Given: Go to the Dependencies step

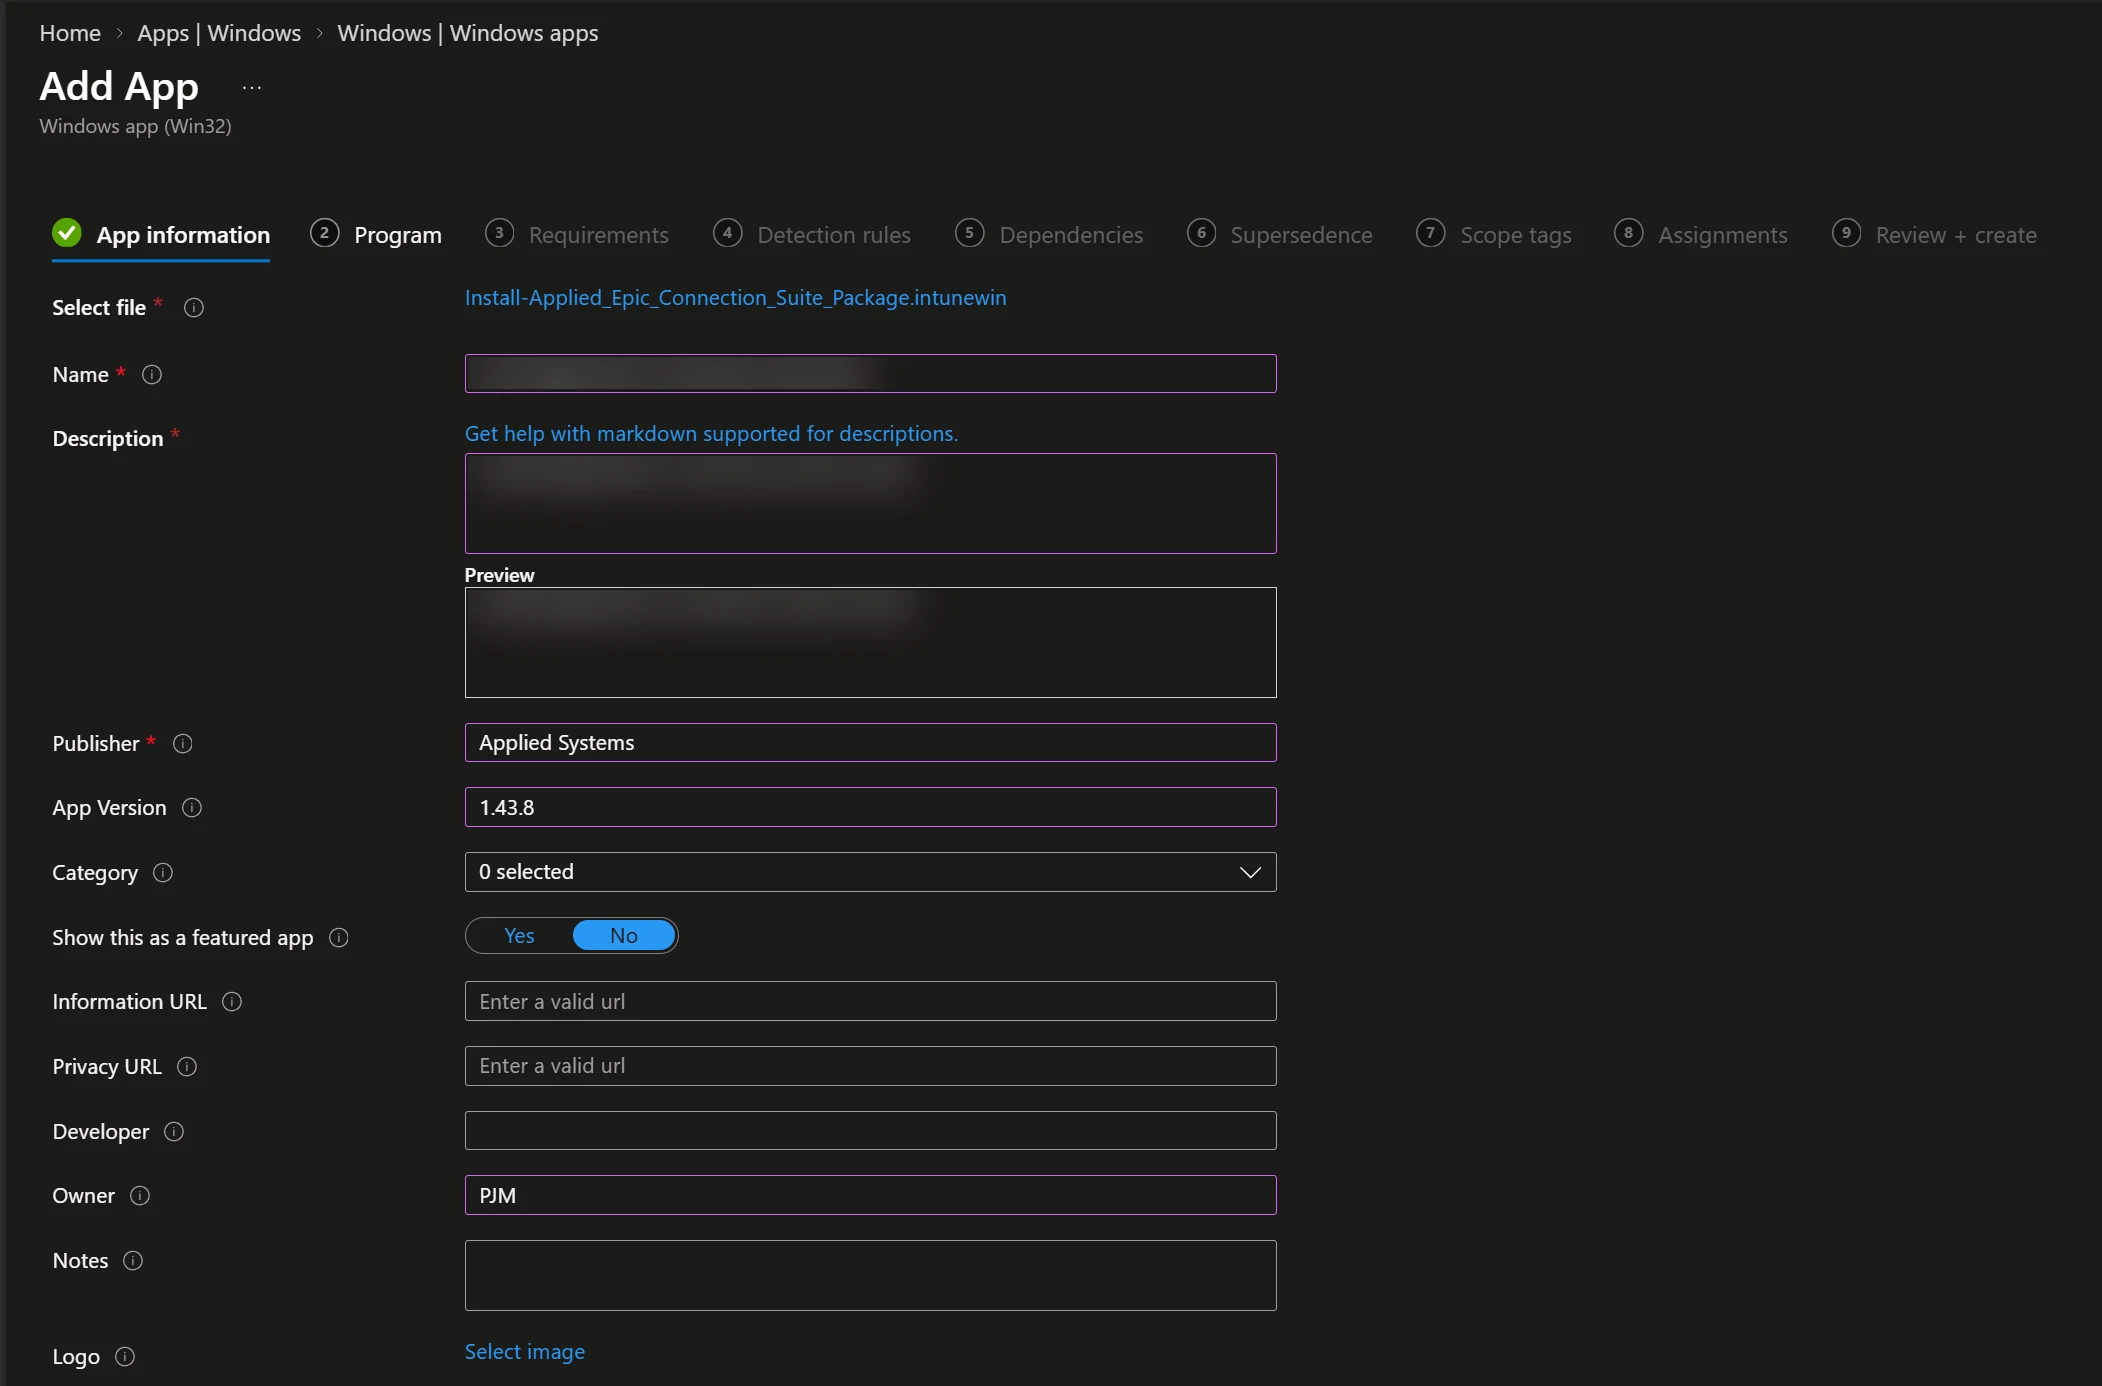Looking at the screenshot, I should point(1049,235).
